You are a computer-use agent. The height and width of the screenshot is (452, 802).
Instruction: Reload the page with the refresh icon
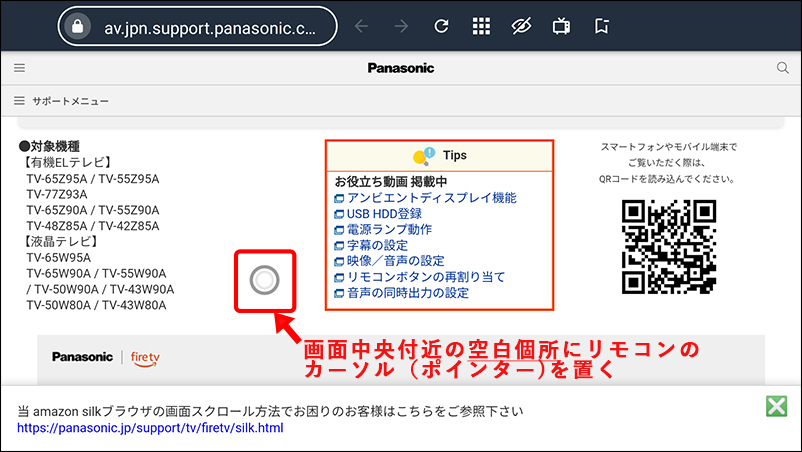(x=441, y=26)
